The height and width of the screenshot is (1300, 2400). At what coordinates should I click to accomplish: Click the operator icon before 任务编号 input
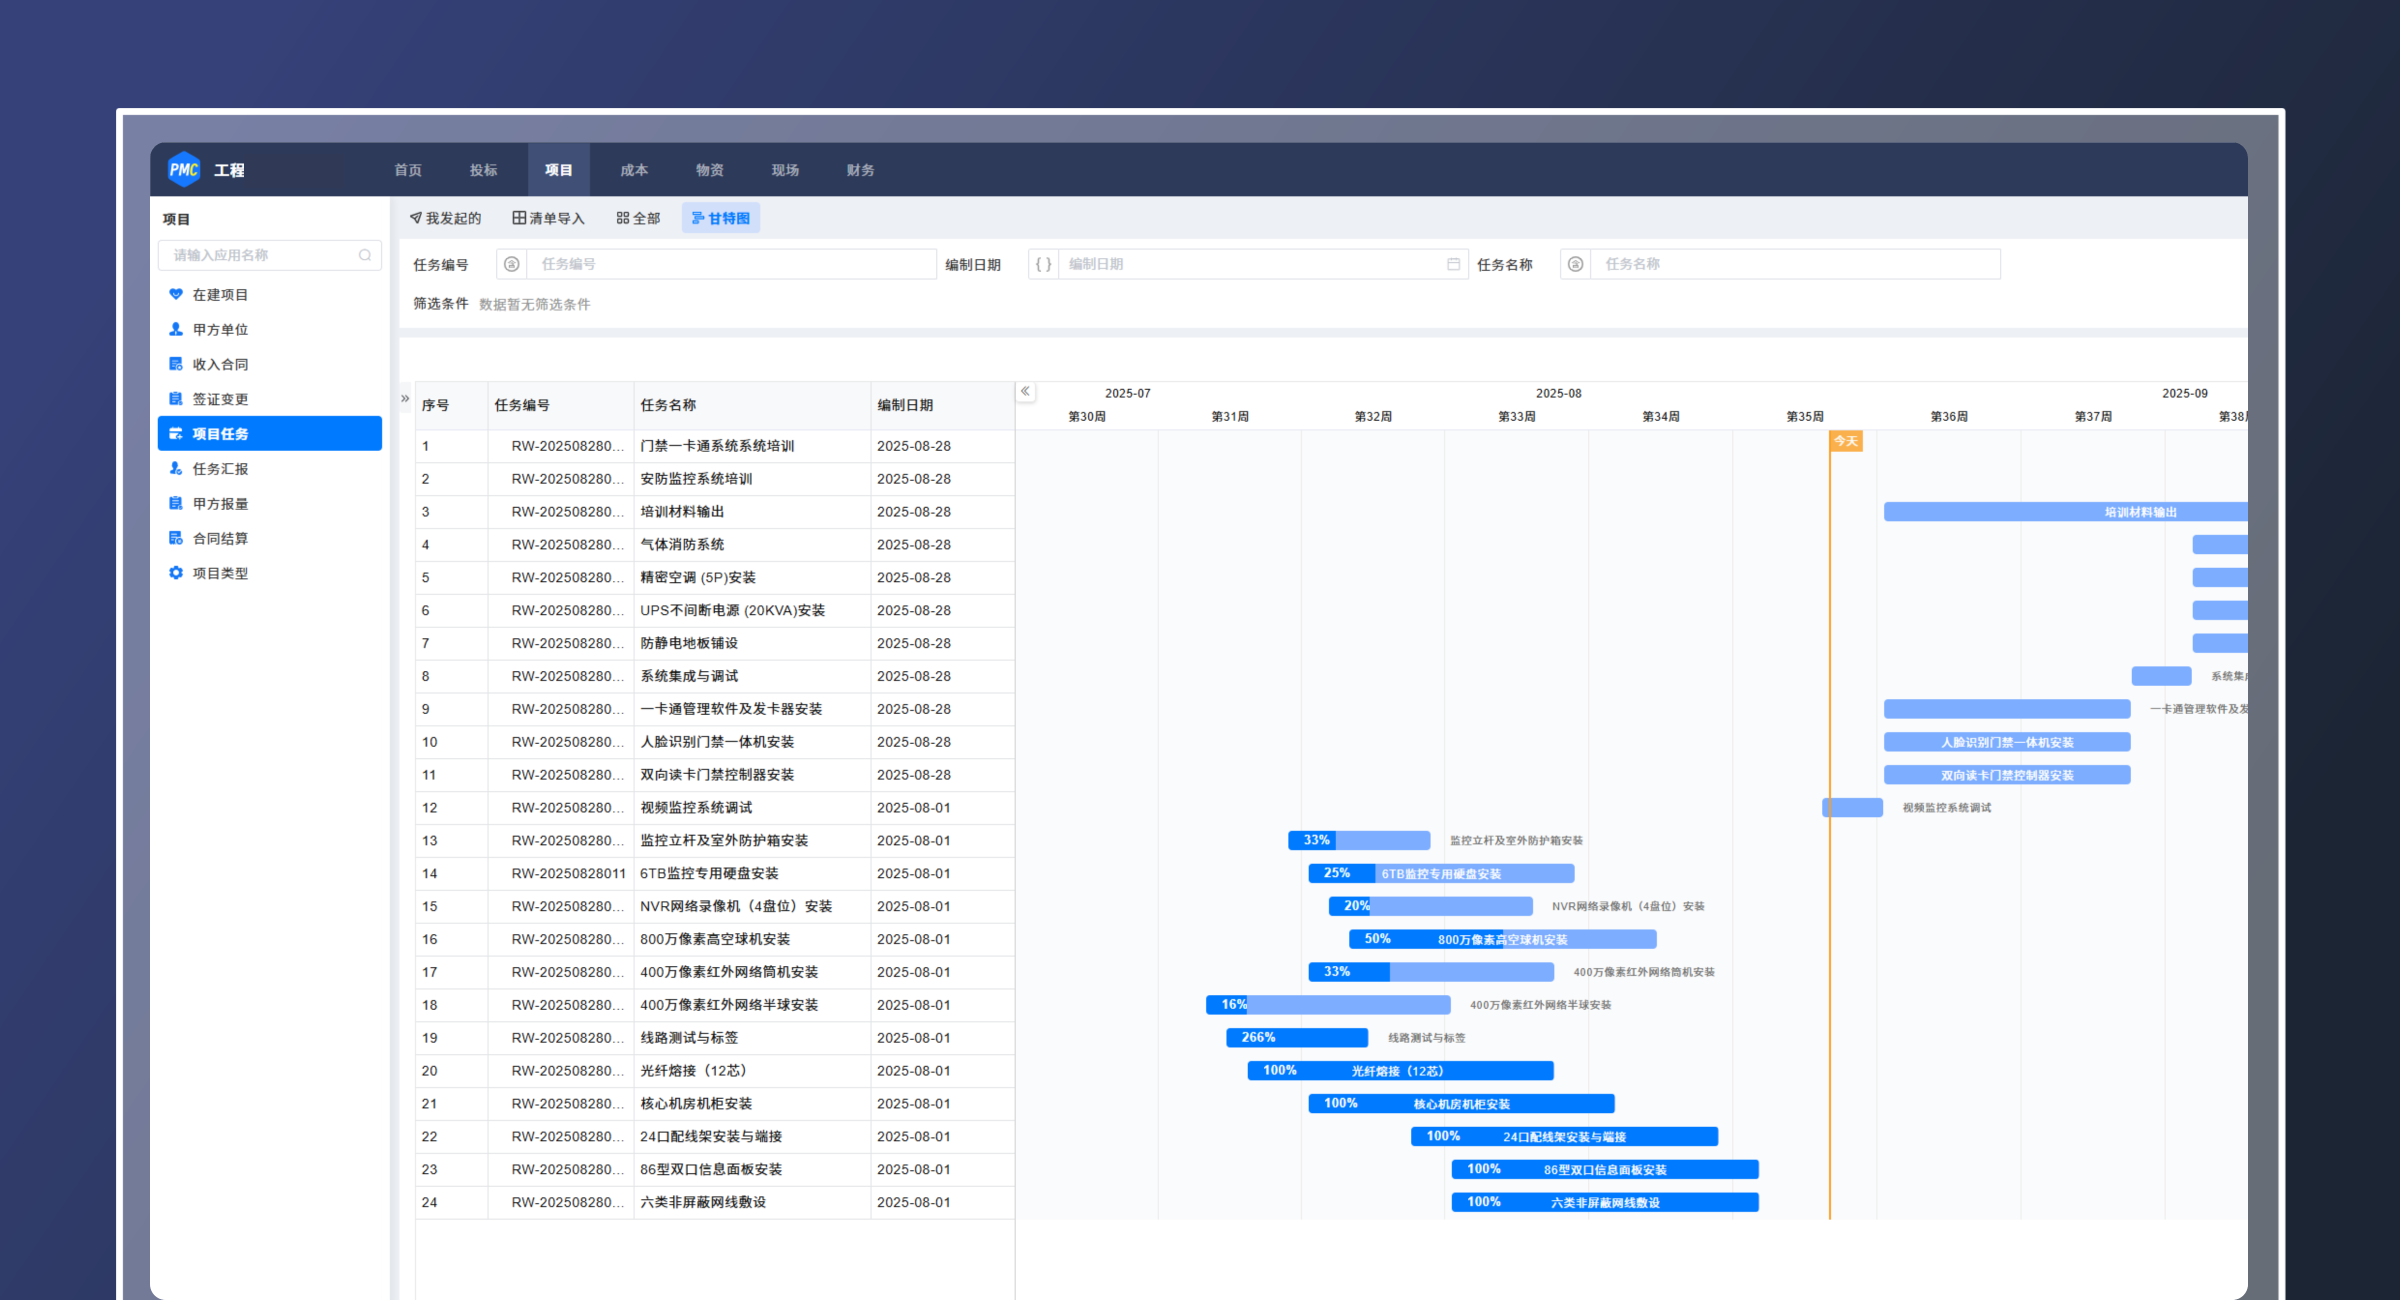click(512, 264)
